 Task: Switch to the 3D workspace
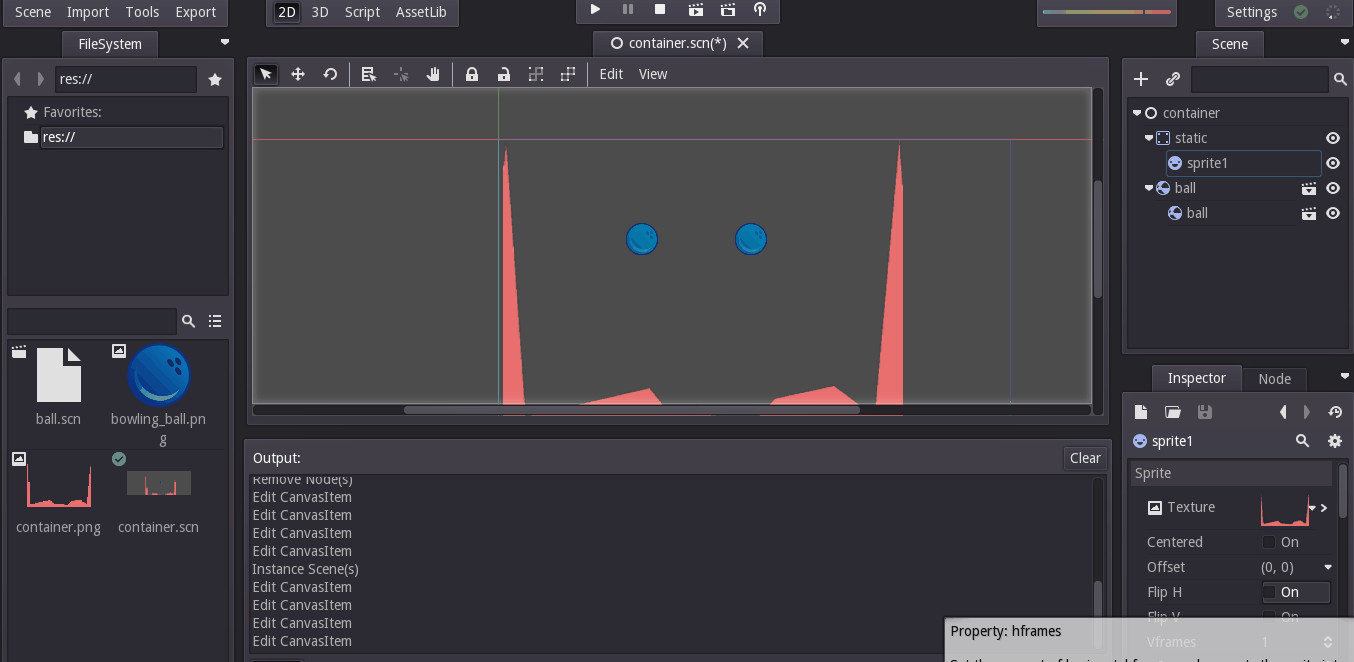tap(320, 12)
